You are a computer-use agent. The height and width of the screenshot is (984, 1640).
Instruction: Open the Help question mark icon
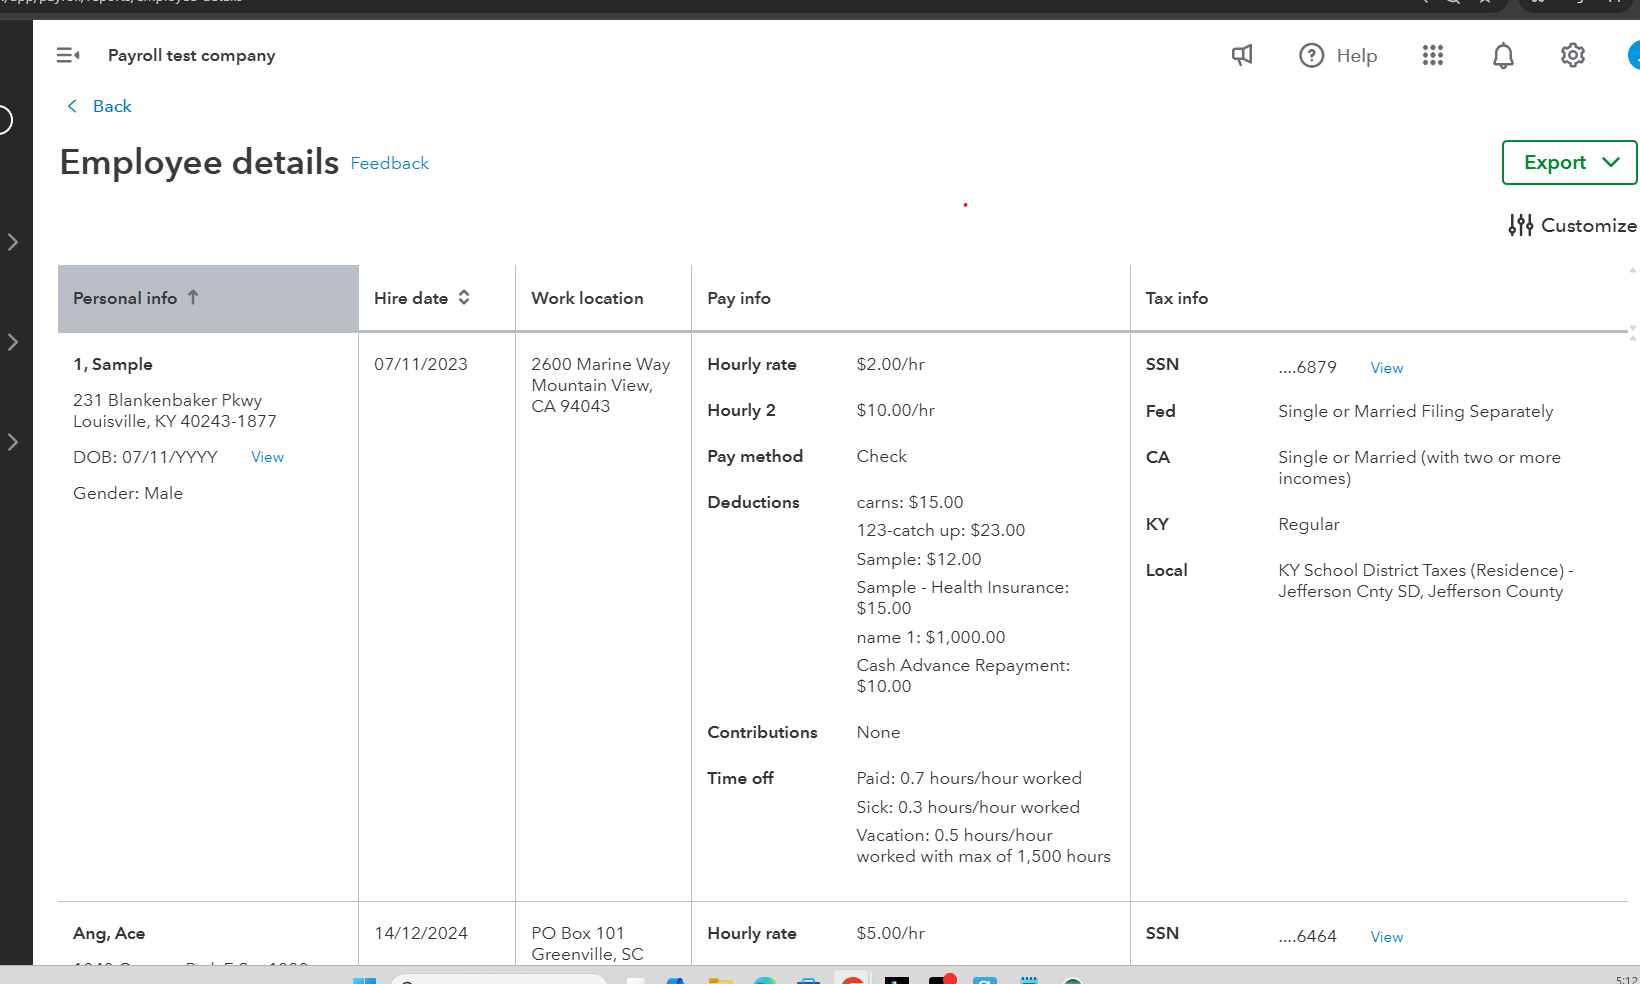(1311, 55)
